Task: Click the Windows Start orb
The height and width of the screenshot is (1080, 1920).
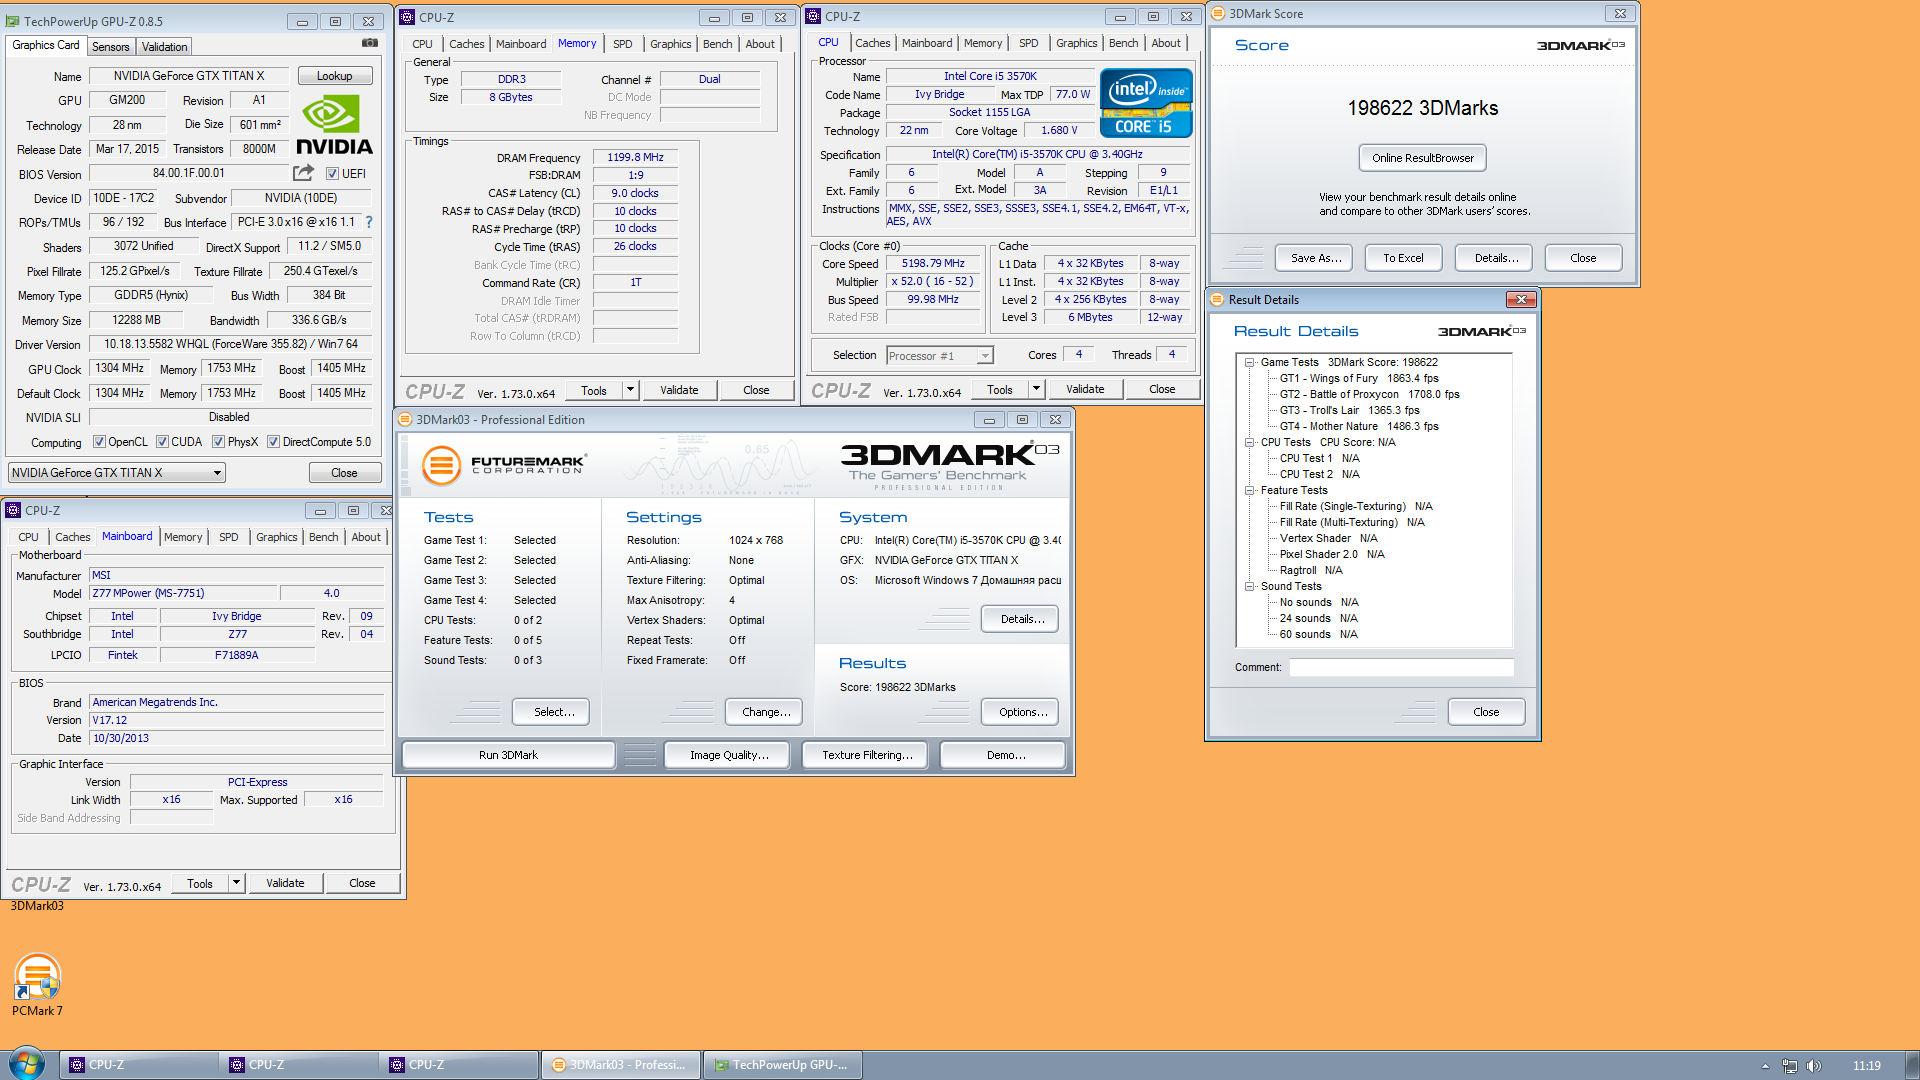Action: [26, 1064]
